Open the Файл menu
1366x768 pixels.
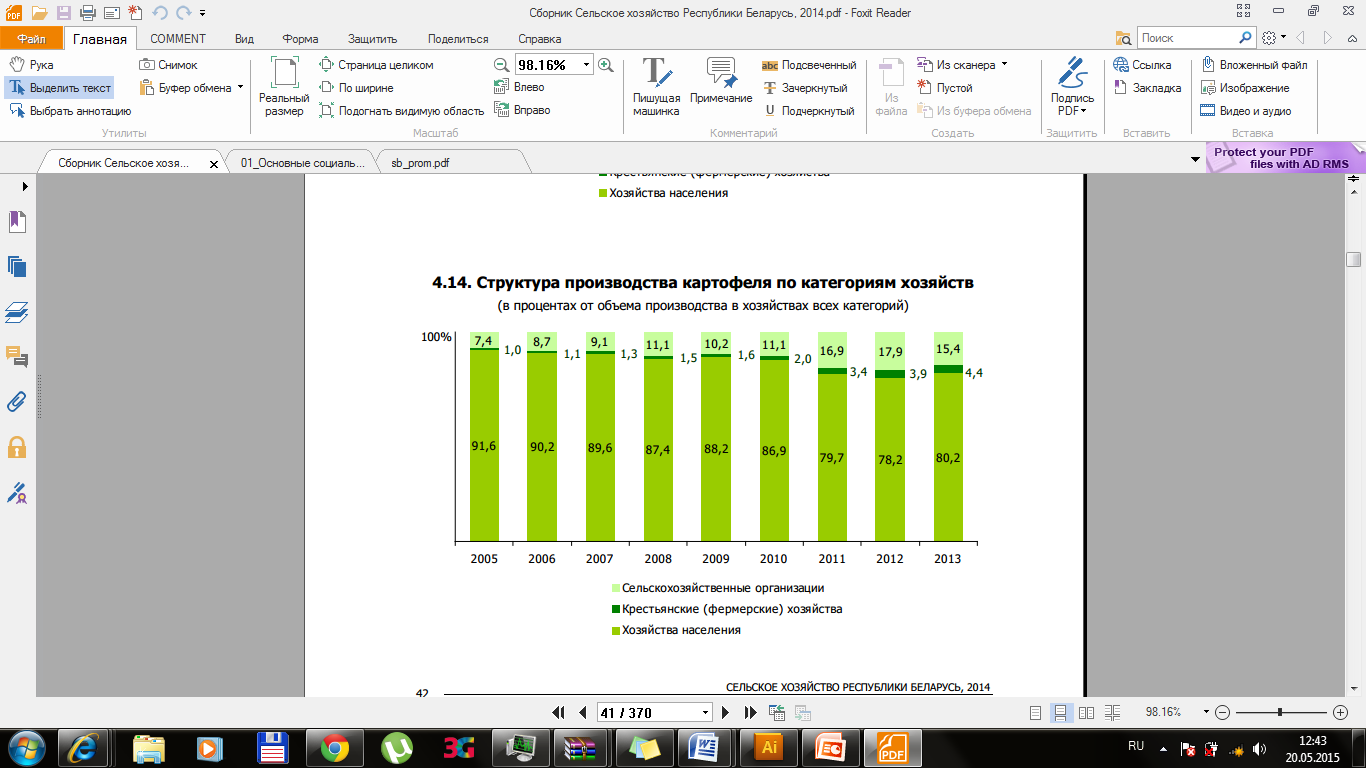tap(31, 39)
